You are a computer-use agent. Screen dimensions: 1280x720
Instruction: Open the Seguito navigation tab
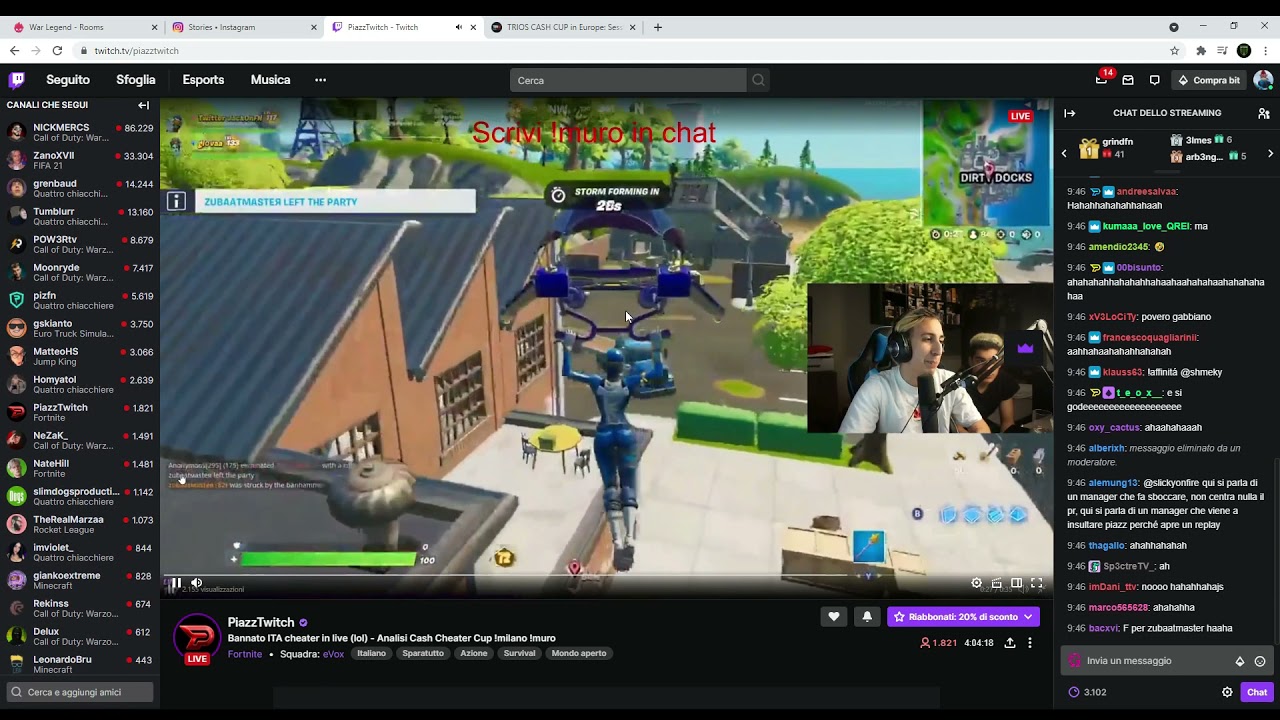coord(68,80)
